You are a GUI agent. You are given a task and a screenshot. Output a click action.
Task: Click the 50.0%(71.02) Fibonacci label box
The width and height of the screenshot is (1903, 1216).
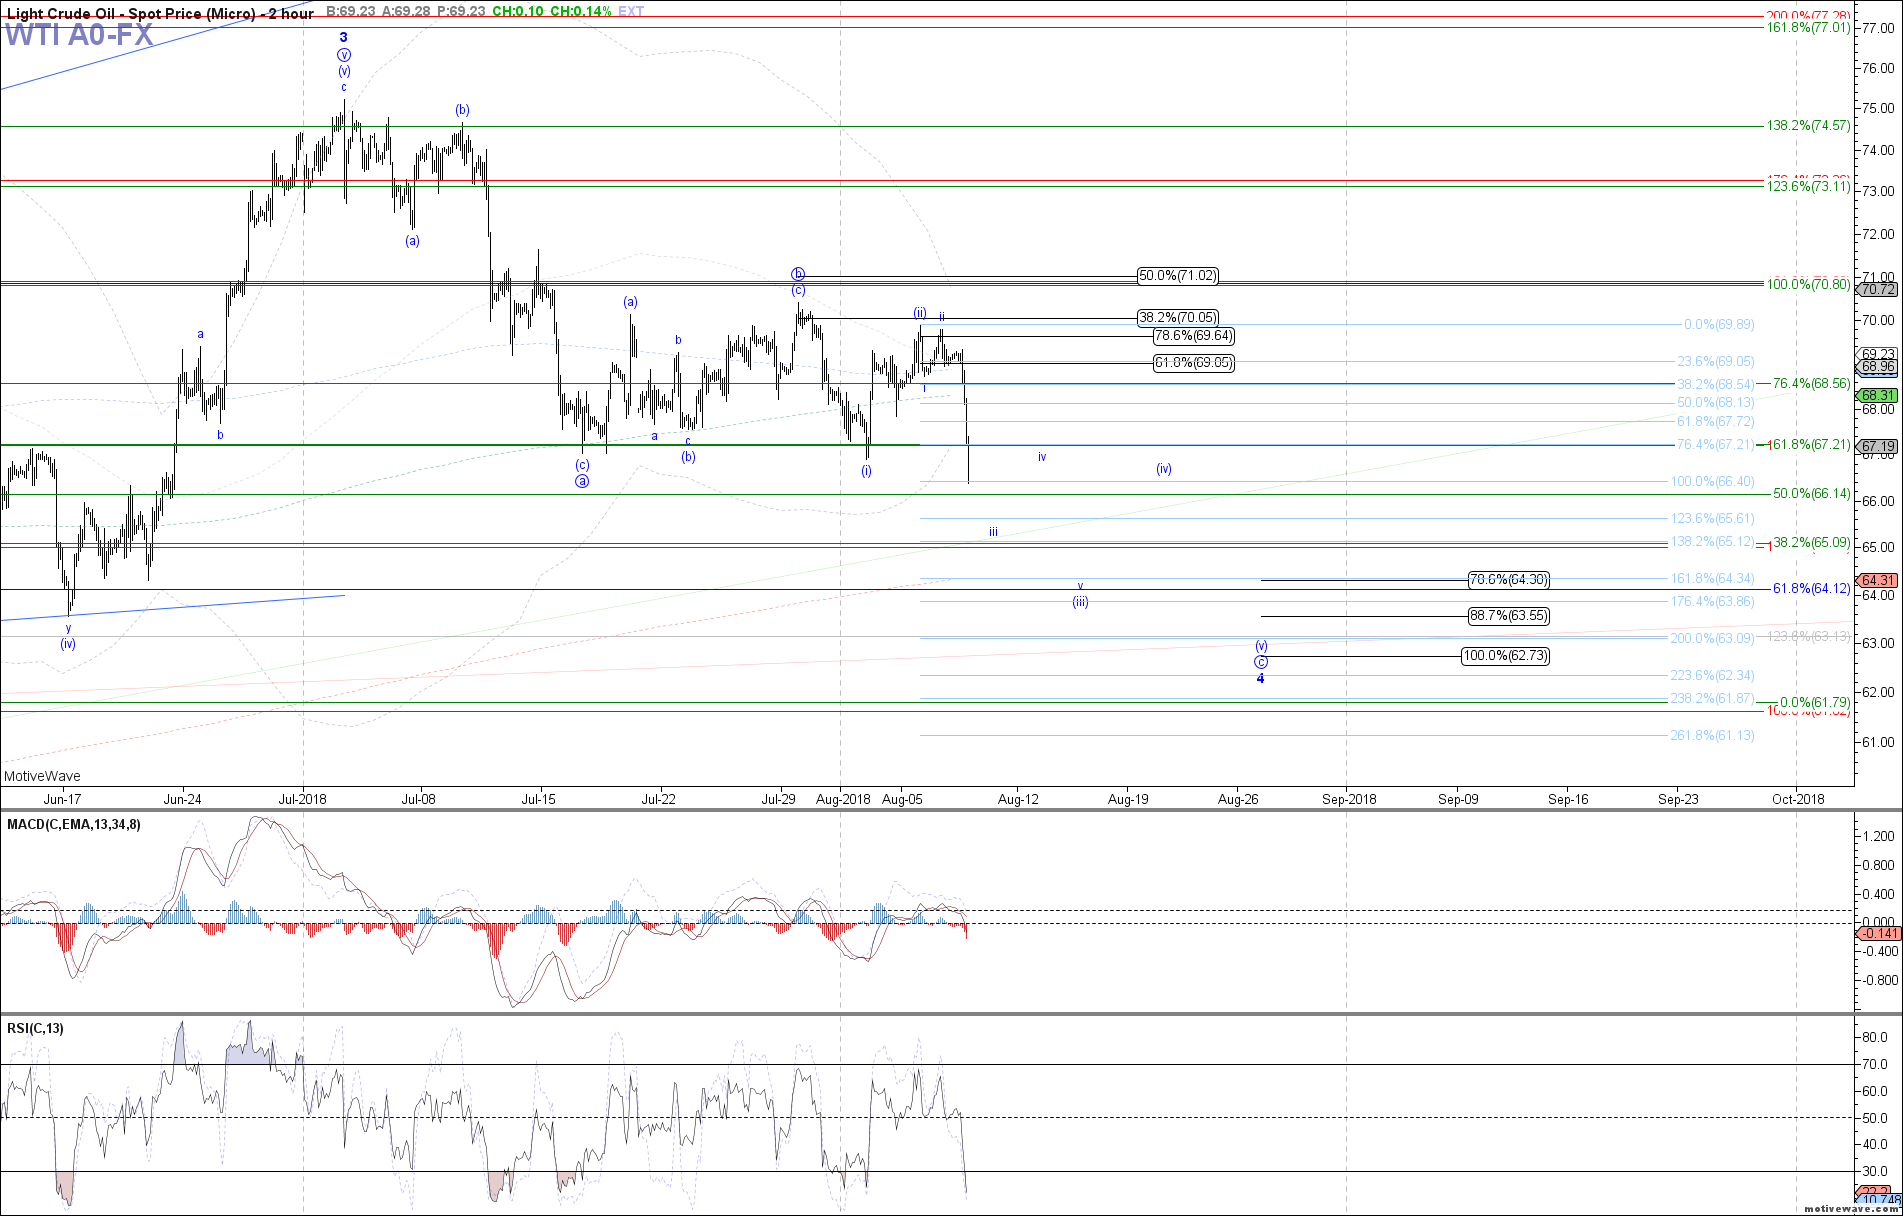coord(1178,276)
